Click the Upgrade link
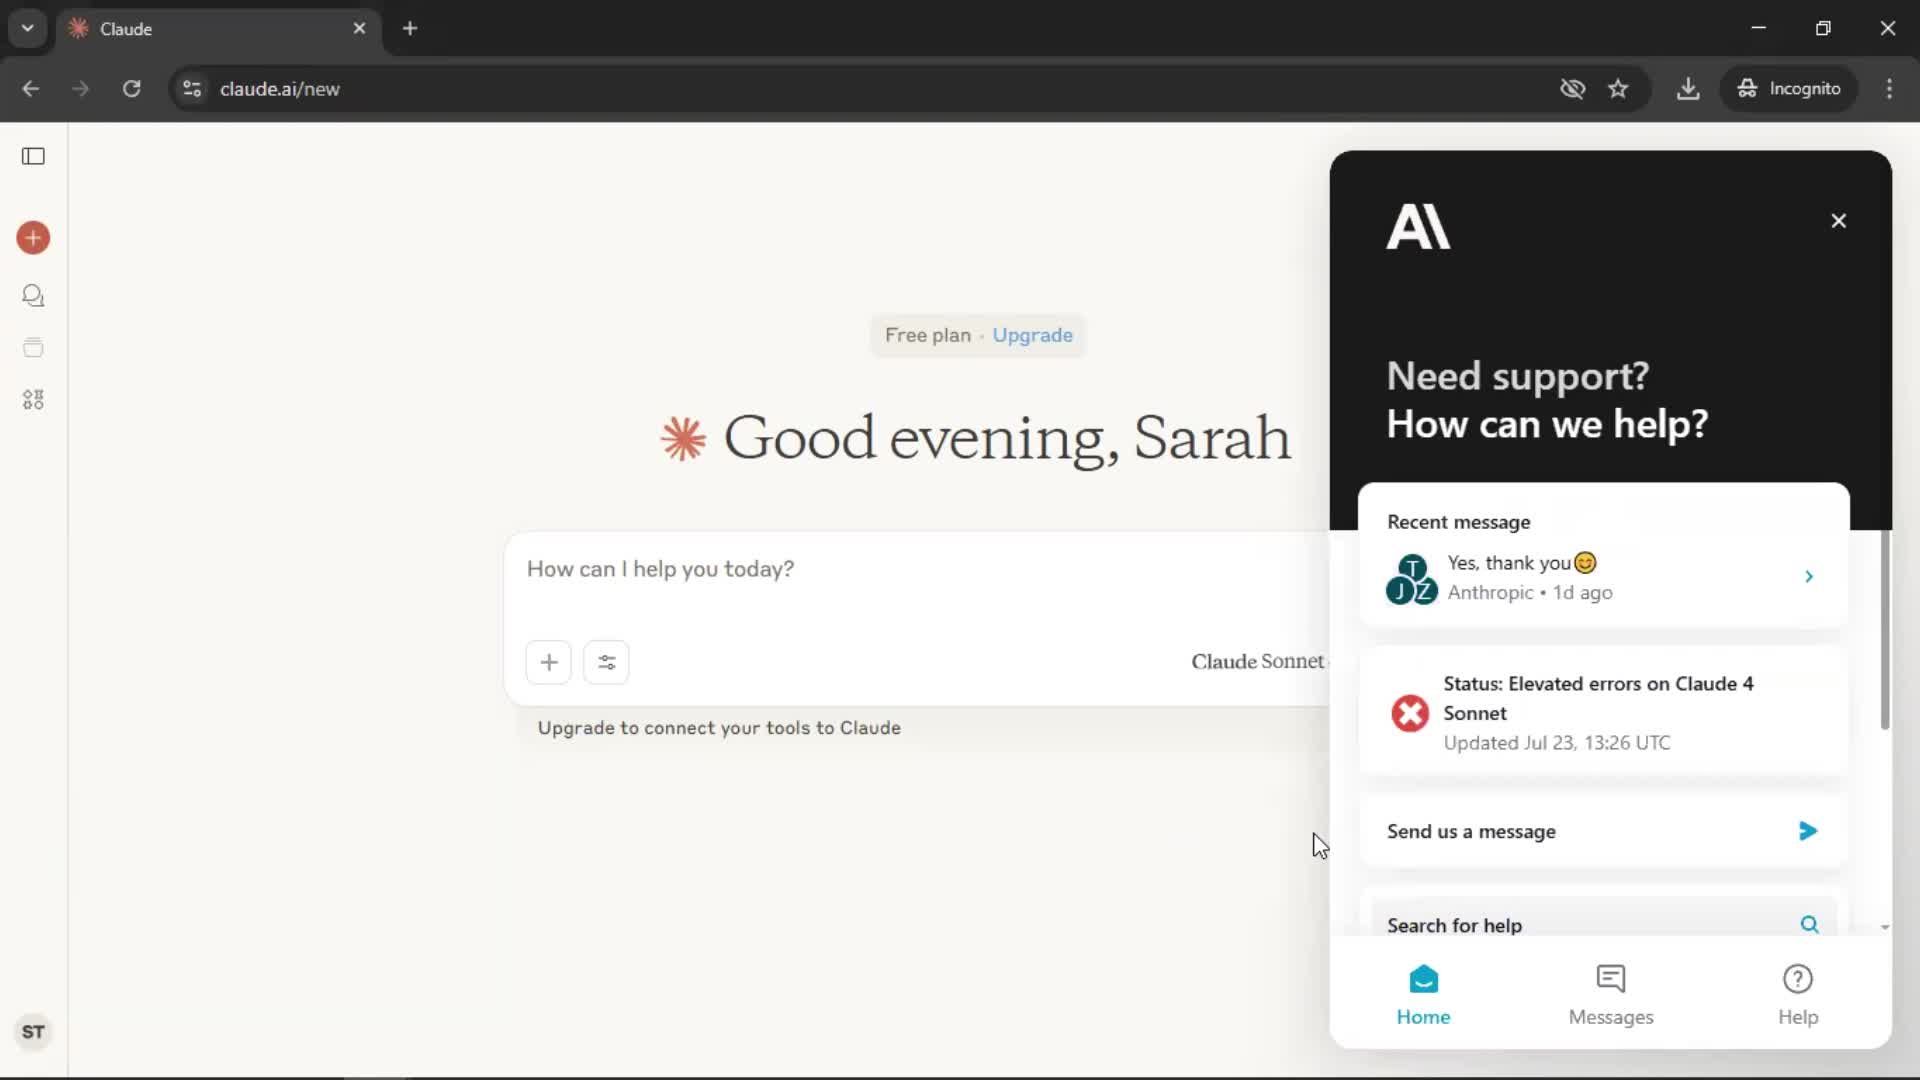 coord(1032,336)
